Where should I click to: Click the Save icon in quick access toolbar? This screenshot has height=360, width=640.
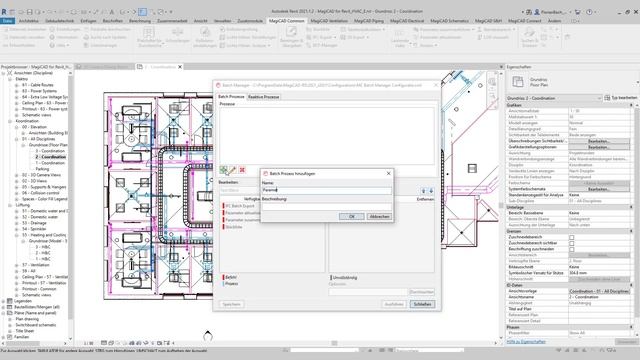(30, 12)
